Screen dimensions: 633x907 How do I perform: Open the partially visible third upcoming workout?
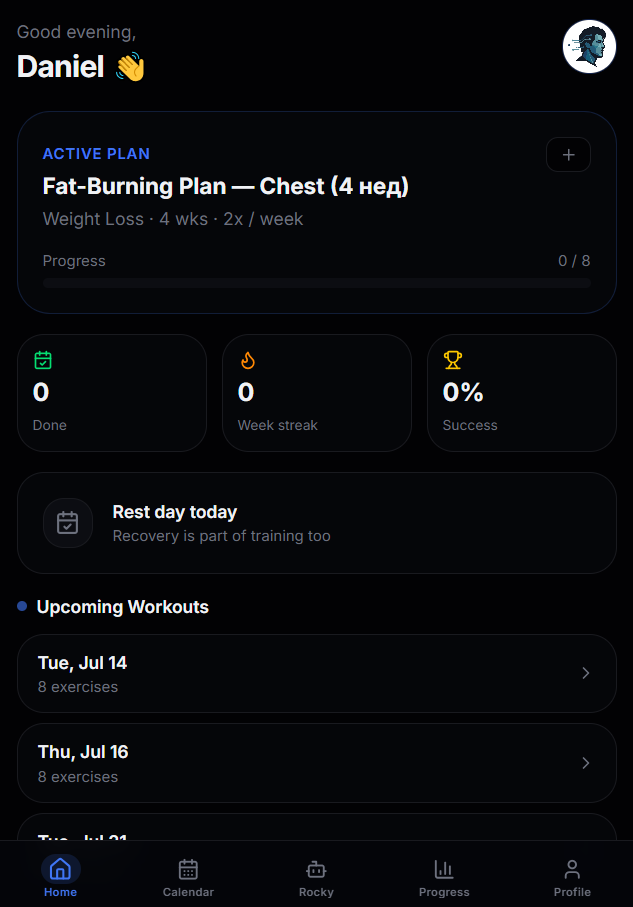coord(316,827)
